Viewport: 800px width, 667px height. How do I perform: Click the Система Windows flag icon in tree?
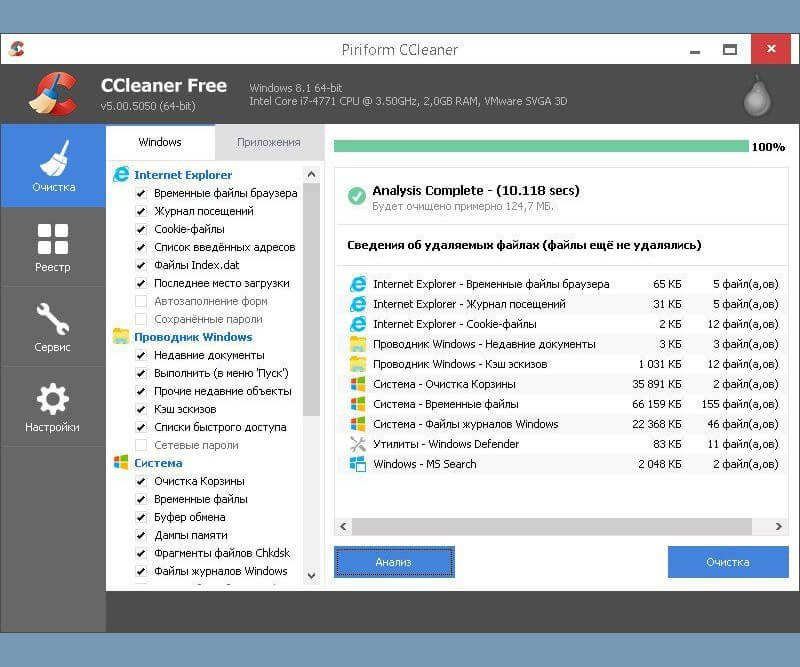pos(121,462)
